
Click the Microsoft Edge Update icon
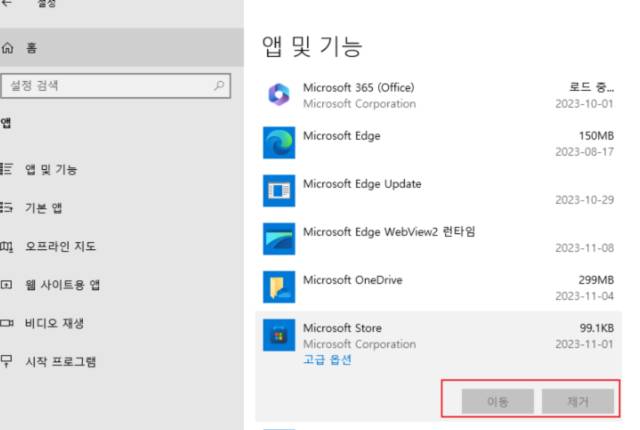pyautogui.click(x=277, y=190)
